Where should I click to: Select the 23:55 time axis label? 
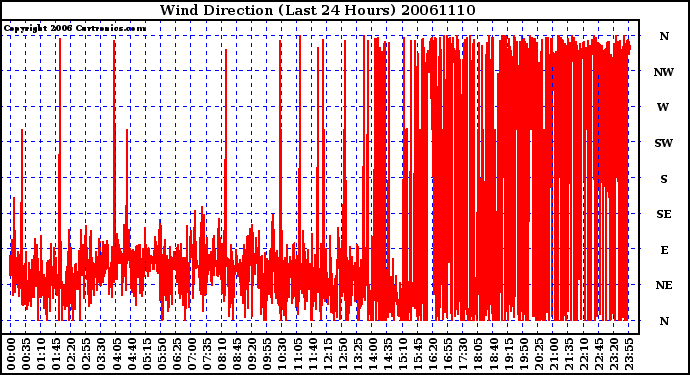click(629, 353)
